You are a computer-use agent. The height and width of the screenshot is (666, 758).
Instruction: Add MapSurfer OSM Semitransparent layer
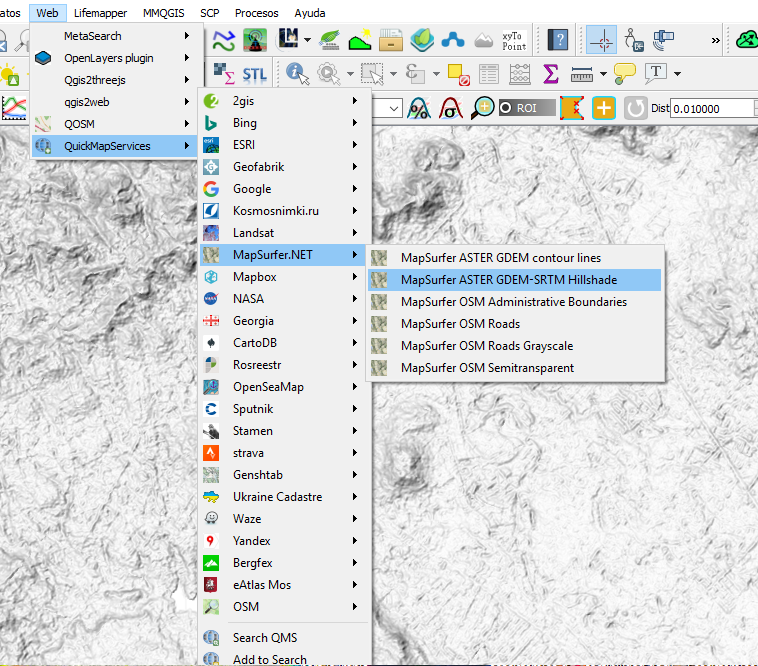click(515, 368)
